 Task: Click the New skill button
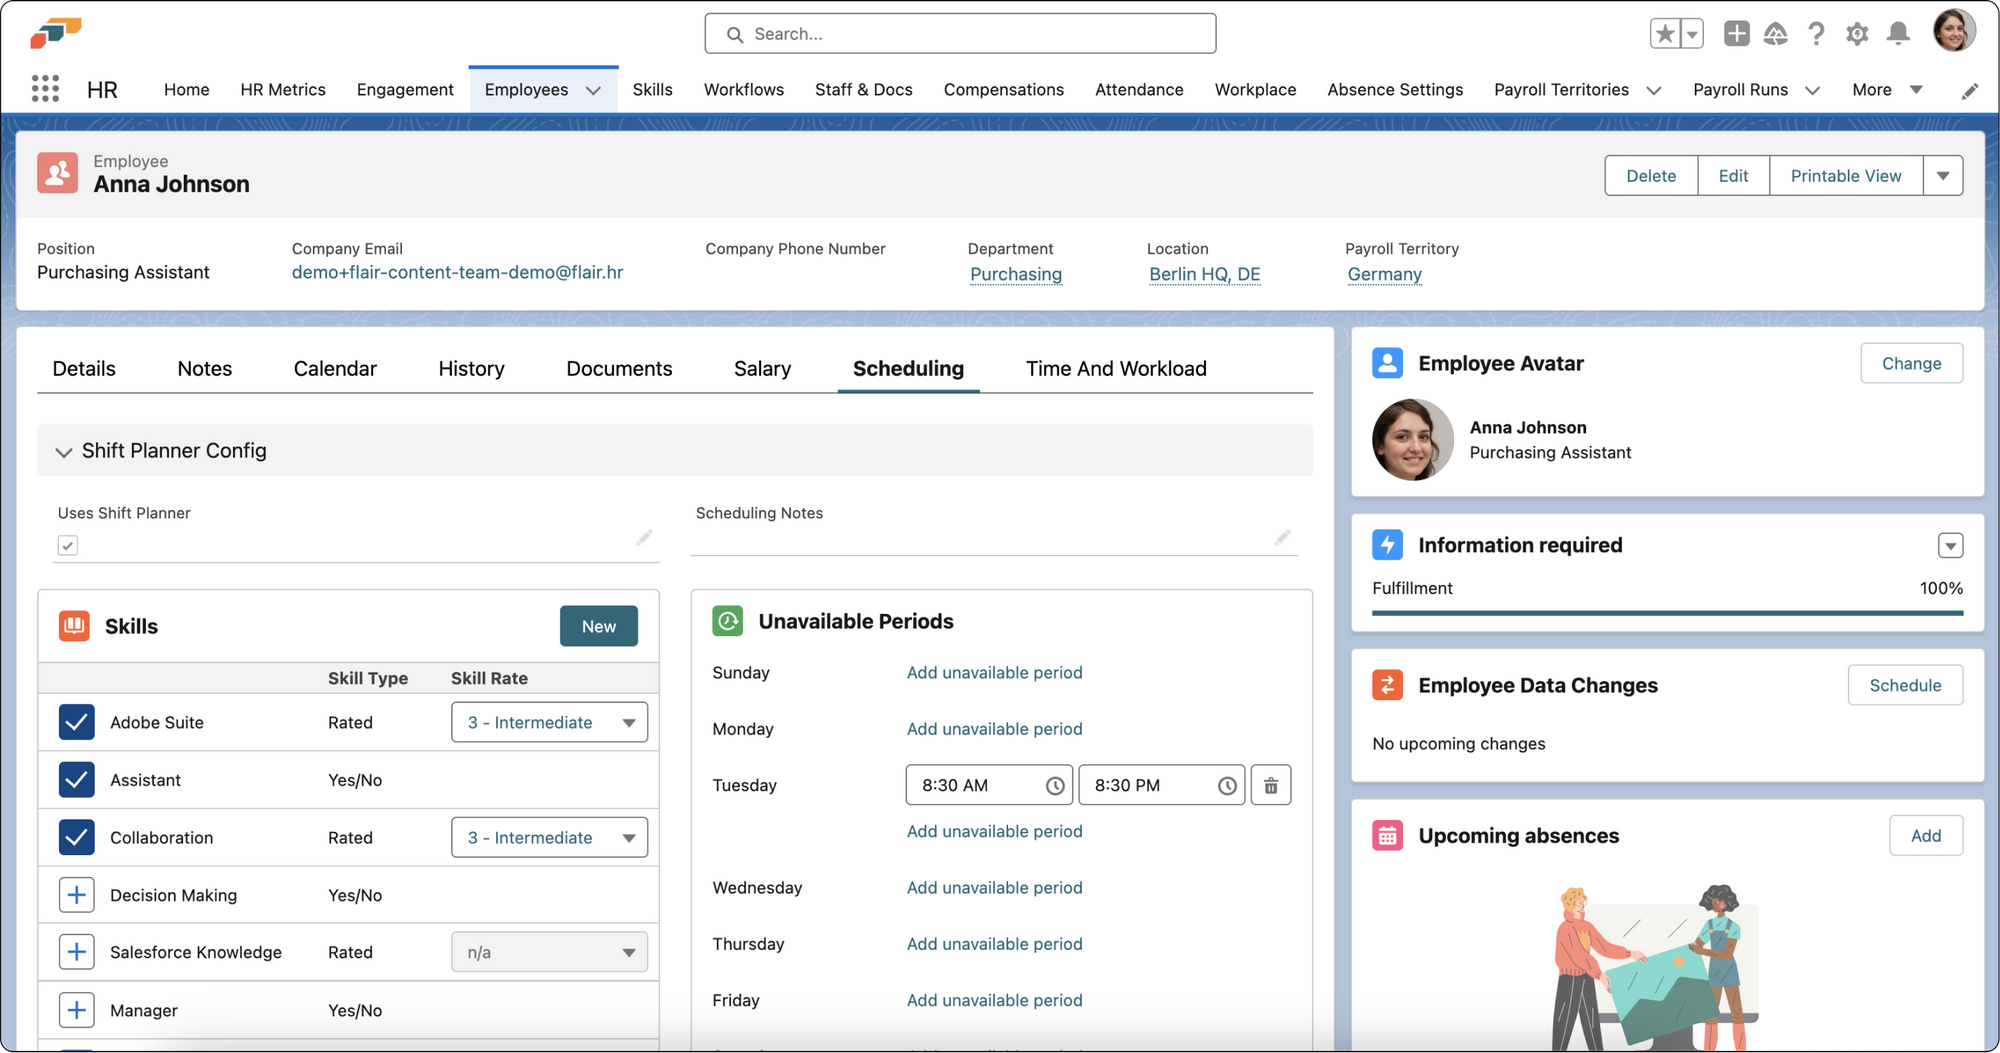598,627
